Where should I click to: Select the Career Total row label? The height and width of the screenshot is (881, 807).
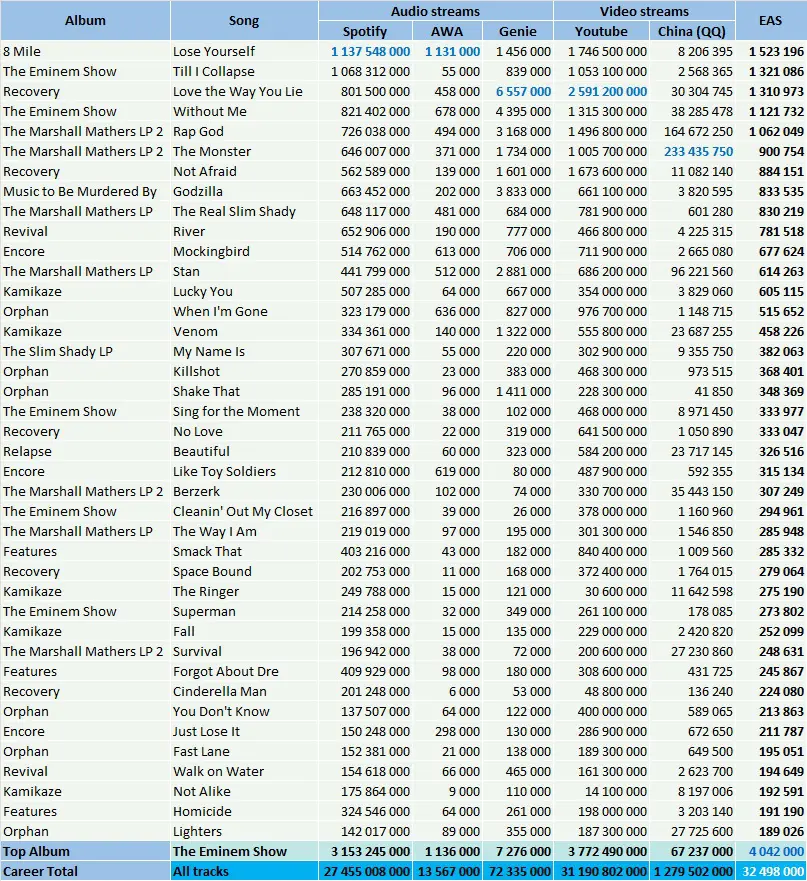tap(85, 871)
